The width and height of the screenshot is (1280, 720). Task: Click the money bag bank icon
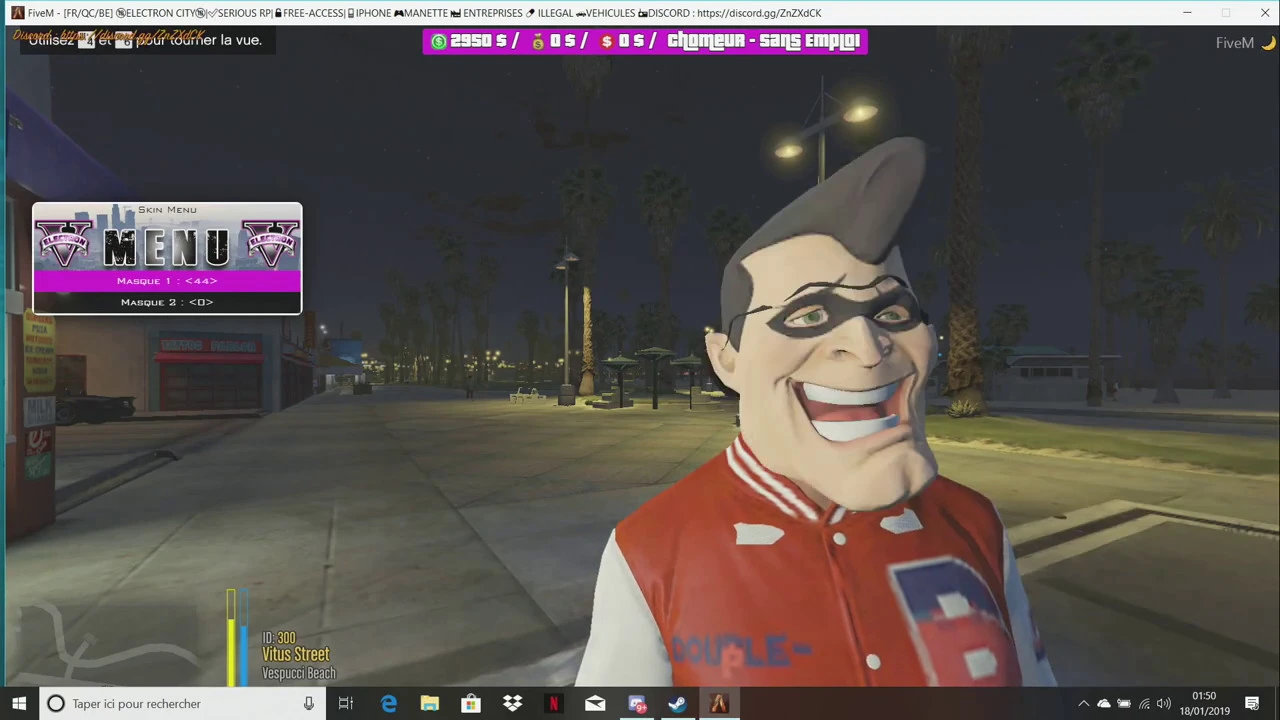point(539,42)
